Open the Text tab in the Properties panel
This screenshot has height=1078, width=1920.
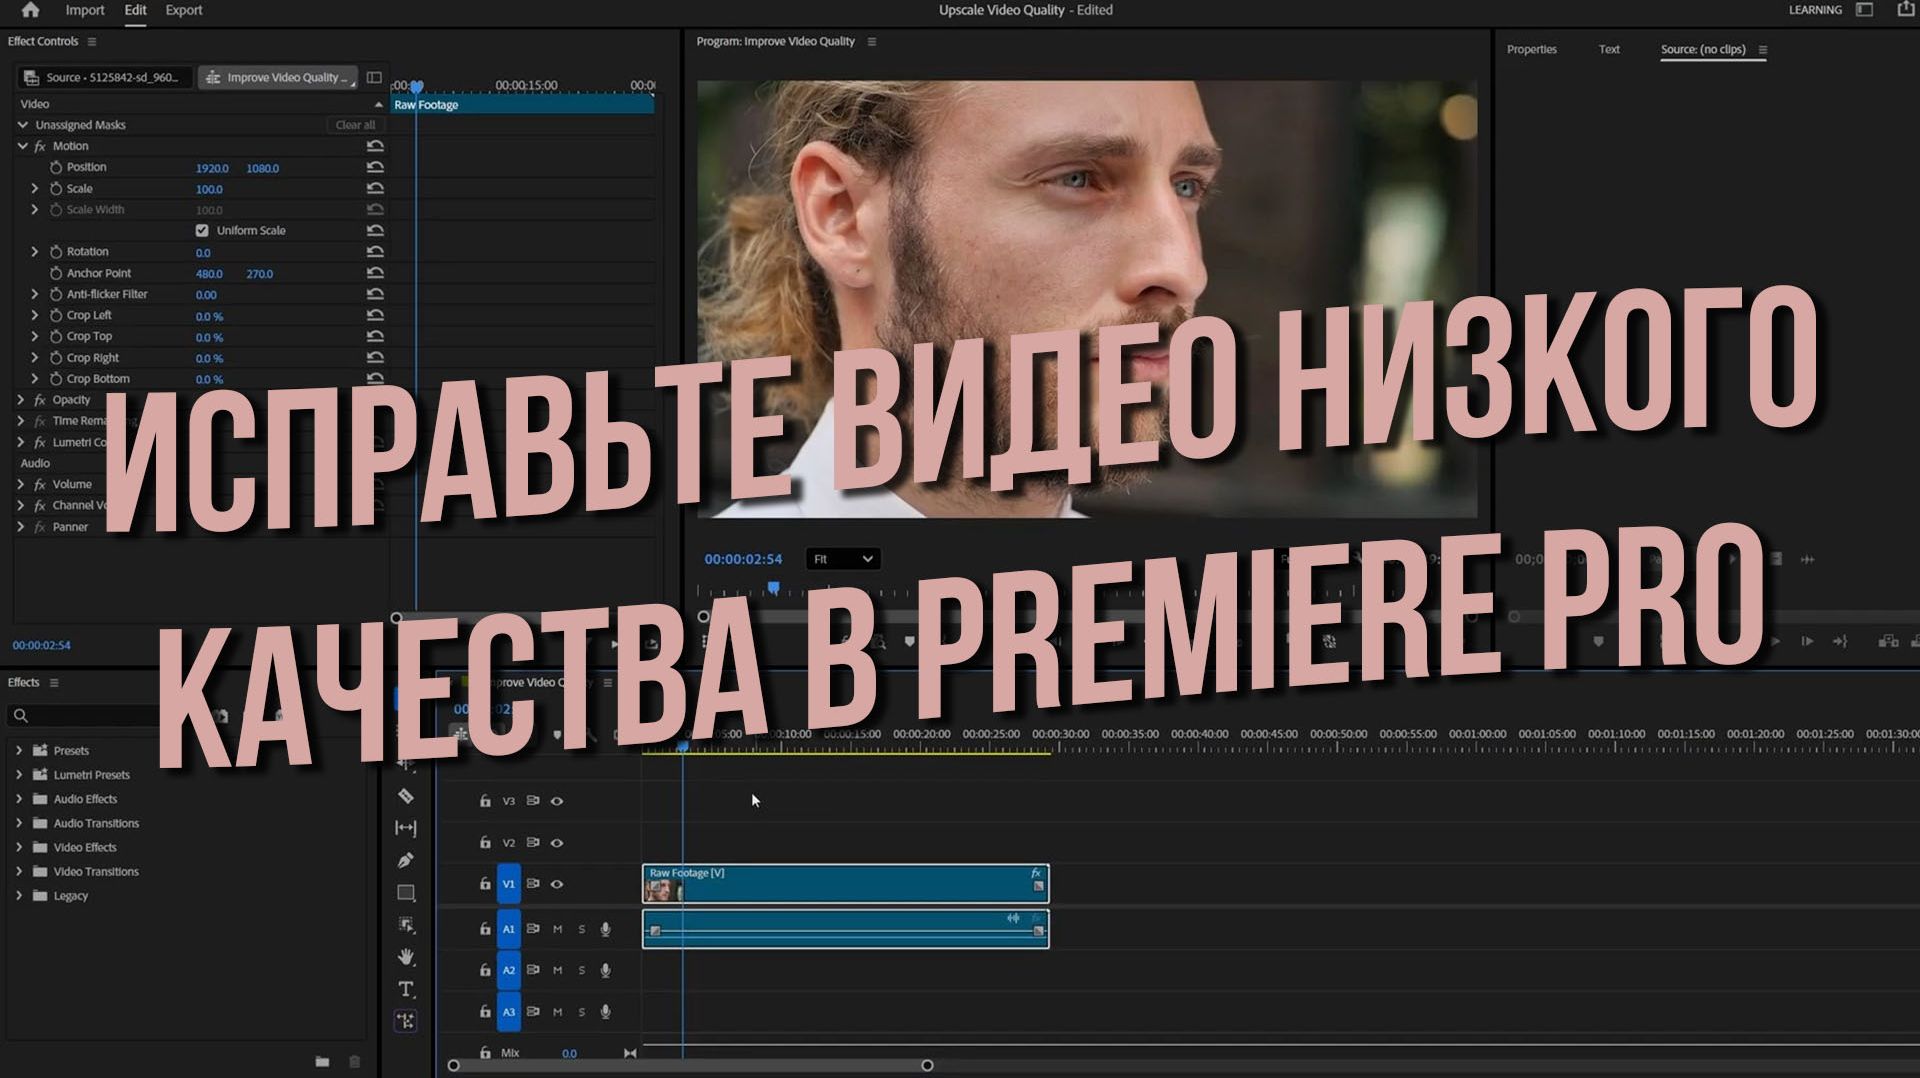point(1608,48)
